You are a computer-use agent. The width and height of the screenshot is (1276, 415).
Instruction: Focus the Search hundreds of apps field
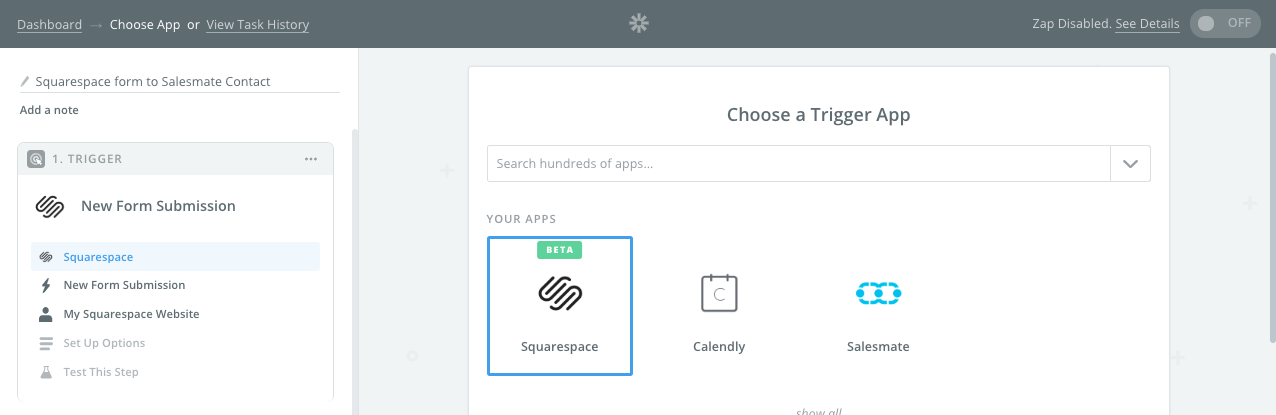(798, 164)
